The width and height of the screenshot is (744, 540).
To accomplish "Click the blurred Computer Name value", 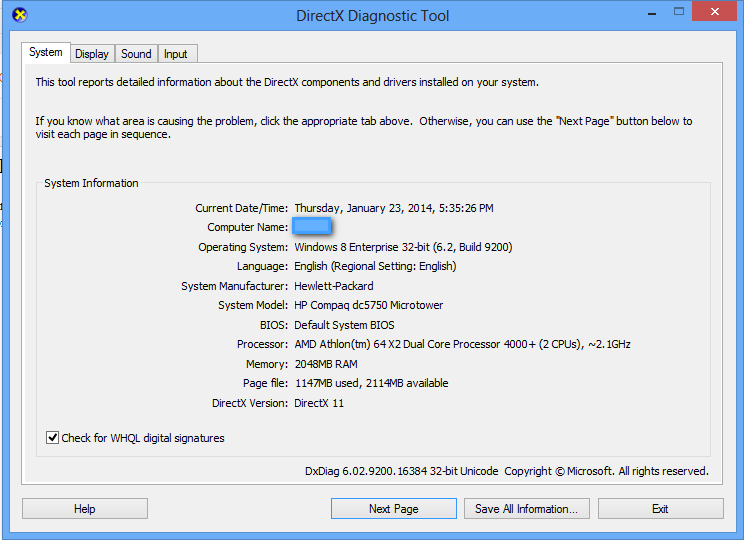I will (x=311, y=226).
